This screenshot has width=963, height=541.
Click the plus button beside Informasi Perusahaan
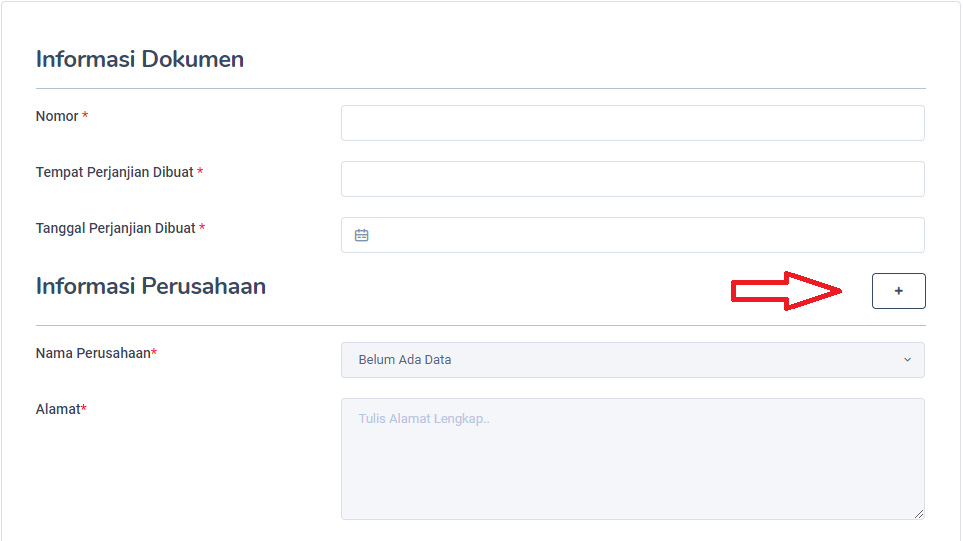point(898,291)
